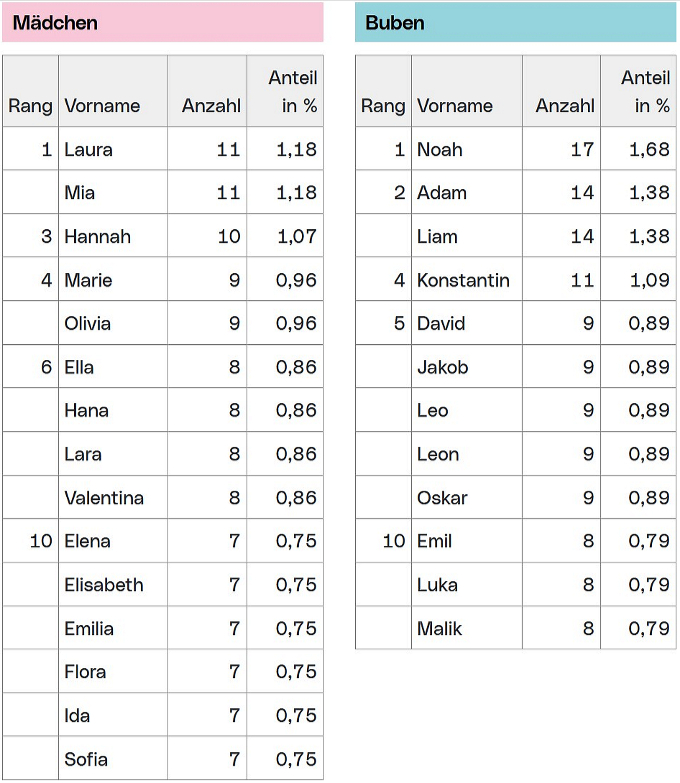Viewport: 680px width, 783px height.
Task: Select the count 17 in Noah's row
Action: click(582, 150)
